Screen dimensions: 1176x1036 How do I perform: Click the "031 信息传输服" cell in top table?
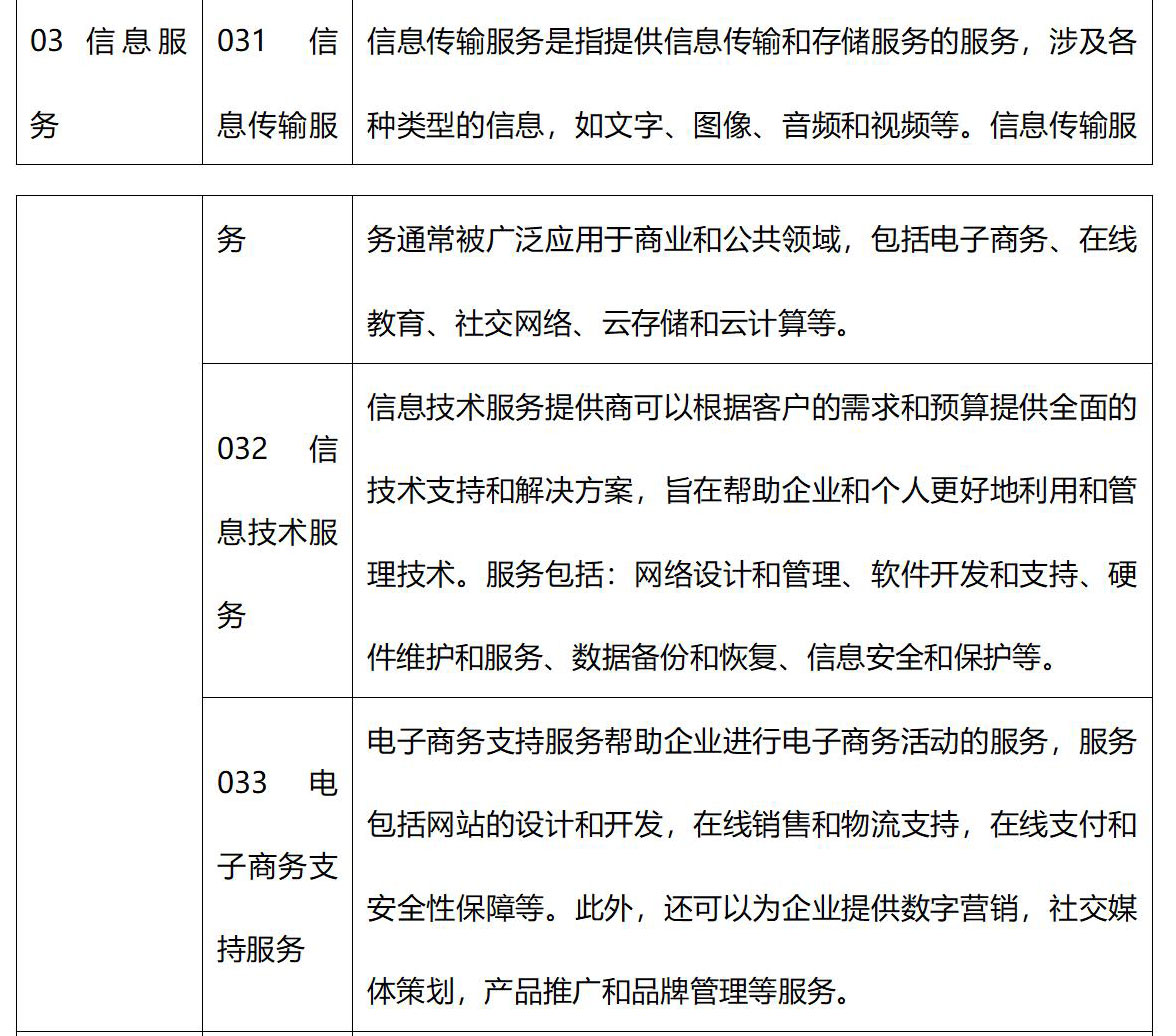pyautogui.click(x=277, y=84)
